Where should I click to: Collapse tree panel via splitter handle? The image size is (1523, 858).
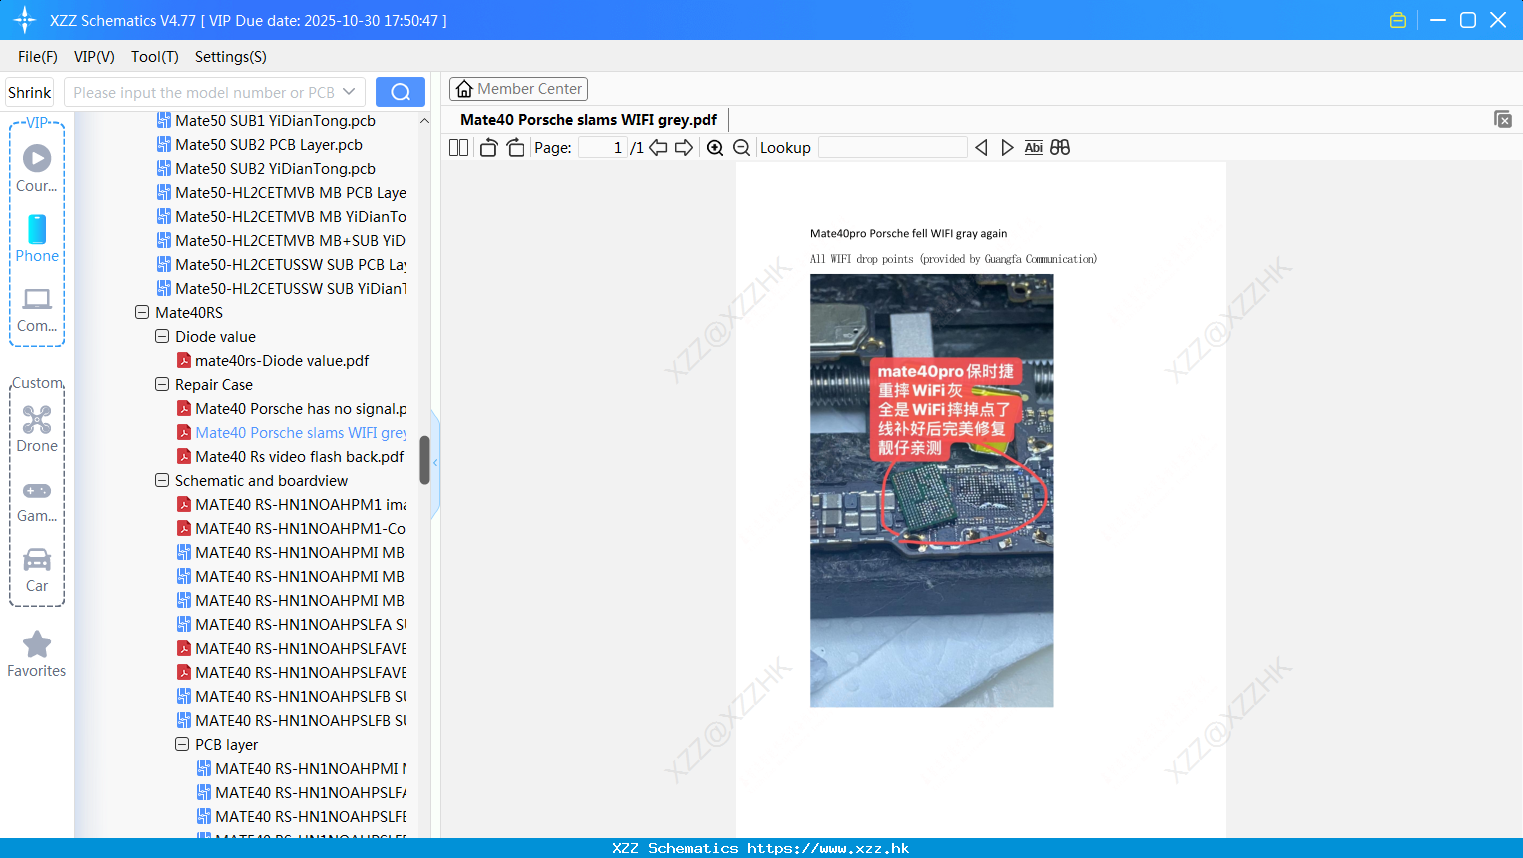pyautogui.click(x=435, y=463)
